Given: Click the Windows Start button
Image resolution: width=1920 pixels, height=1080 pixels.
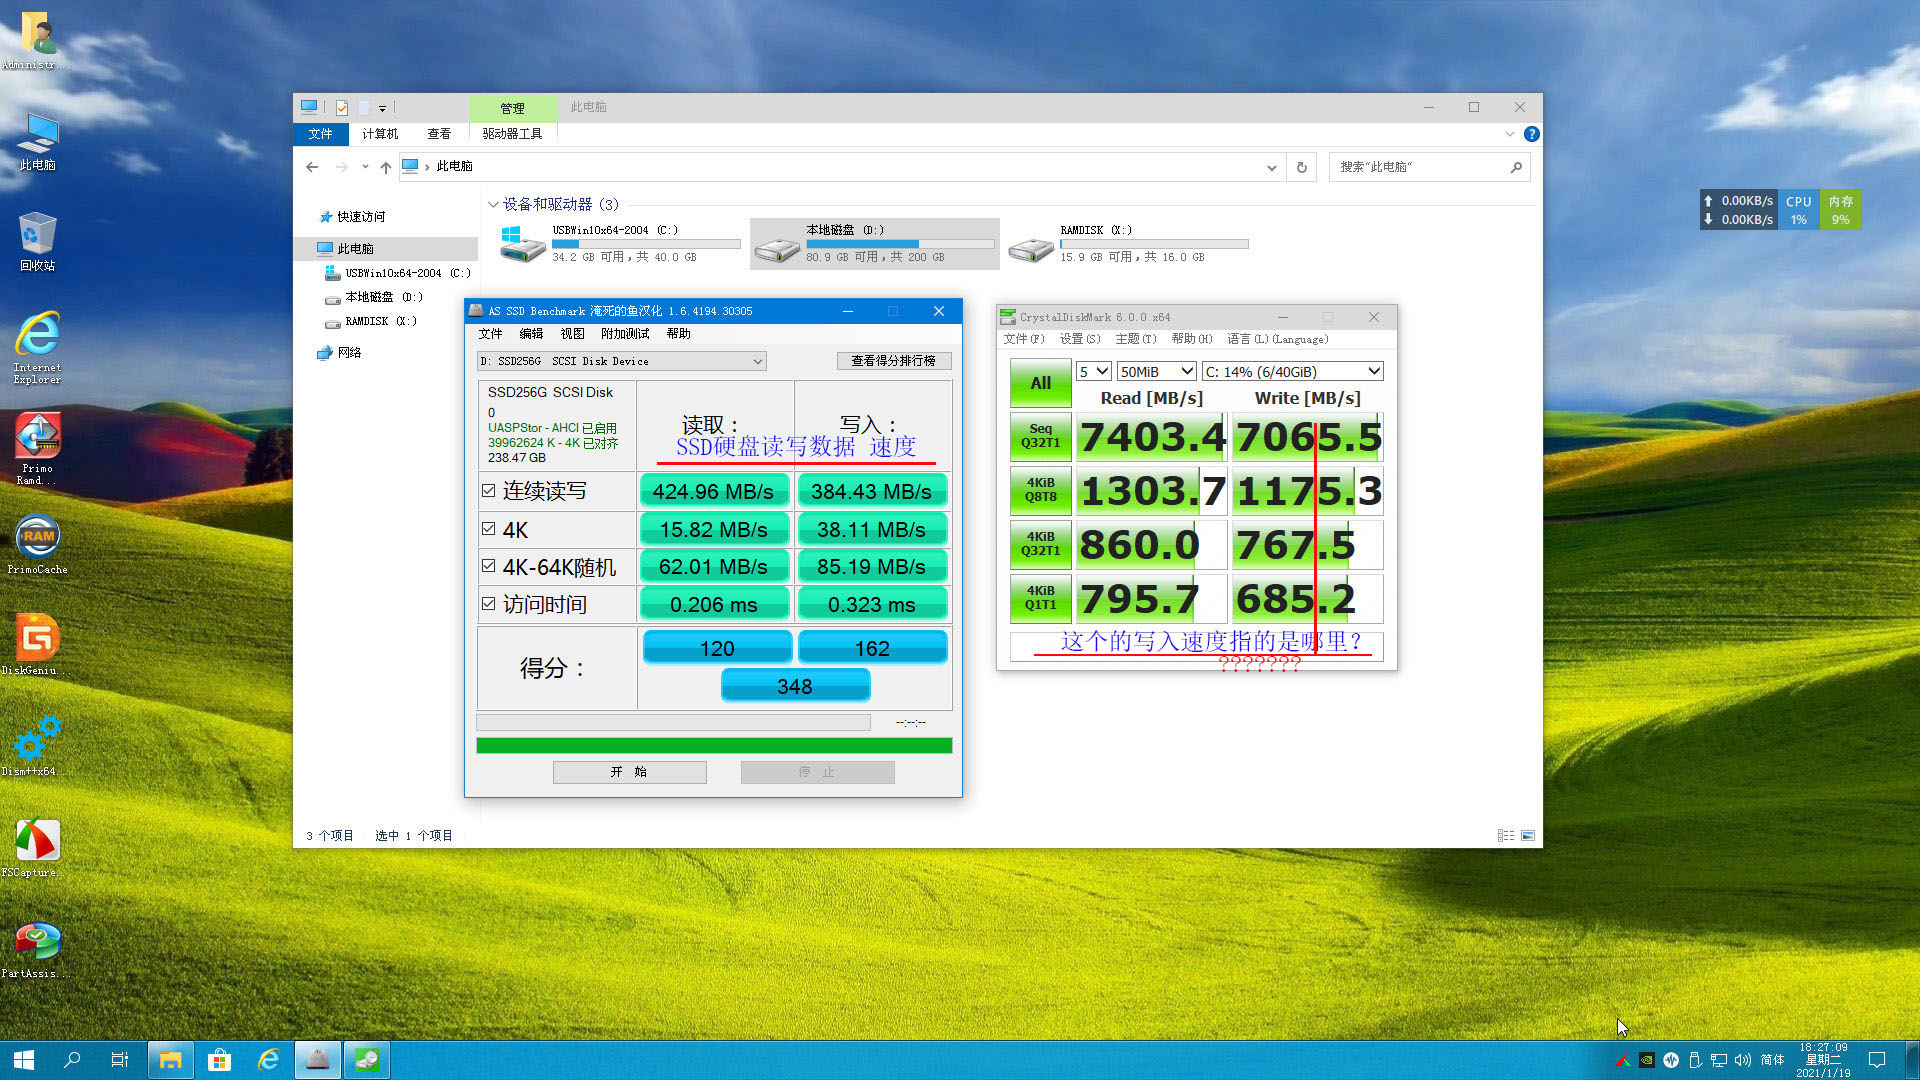Looking at the screenshot, I should 24,1060.
